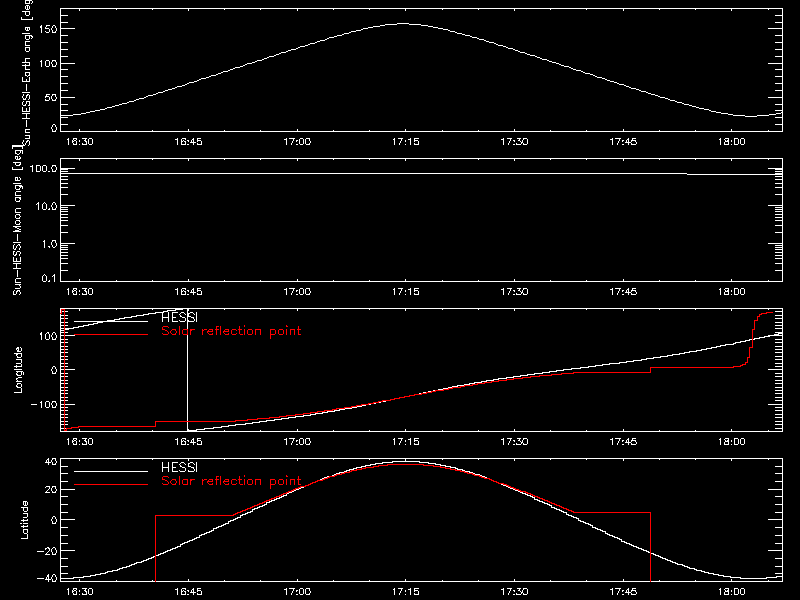Click the 50 tick on Earth angle axis
Image resolution: width=800 pixels, height=600 pixels.
(52, 97)
